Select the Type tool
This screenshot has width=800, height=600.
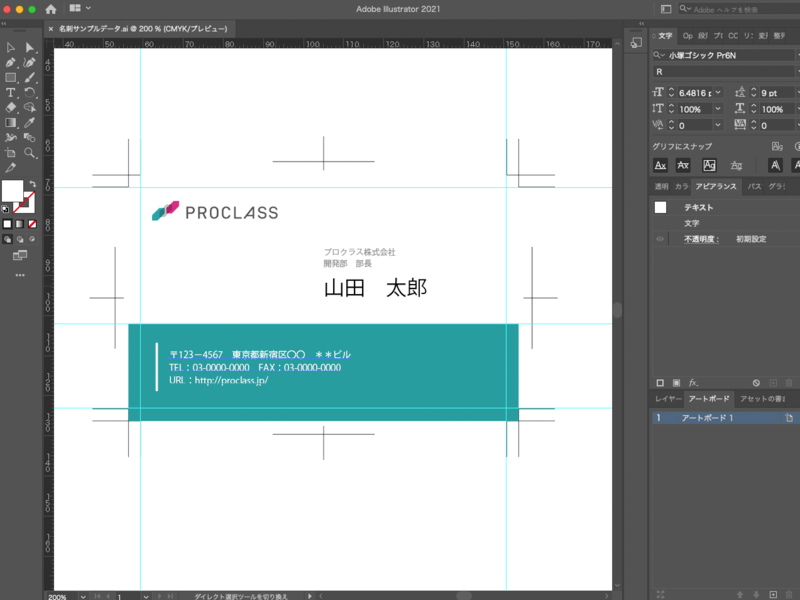10,92
